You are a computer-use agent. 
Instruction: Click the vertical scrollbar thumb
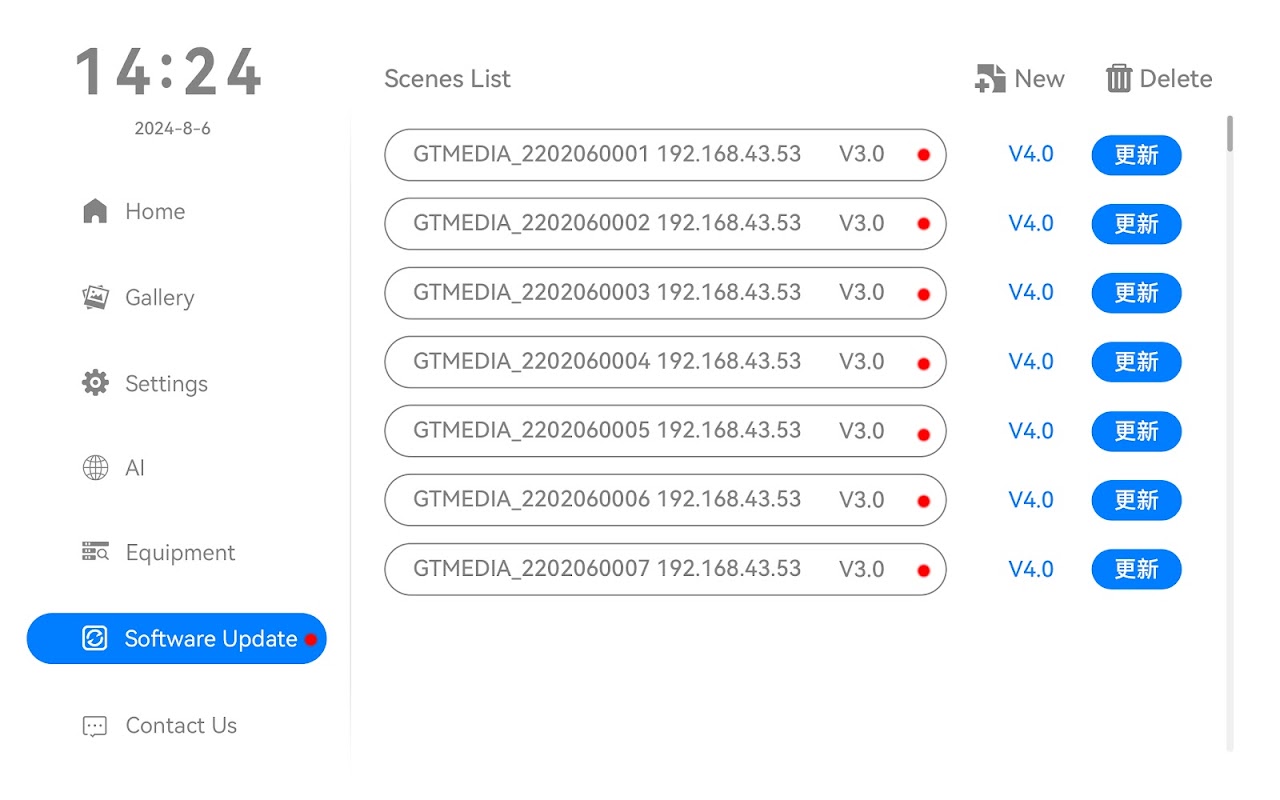[1230, 134]
